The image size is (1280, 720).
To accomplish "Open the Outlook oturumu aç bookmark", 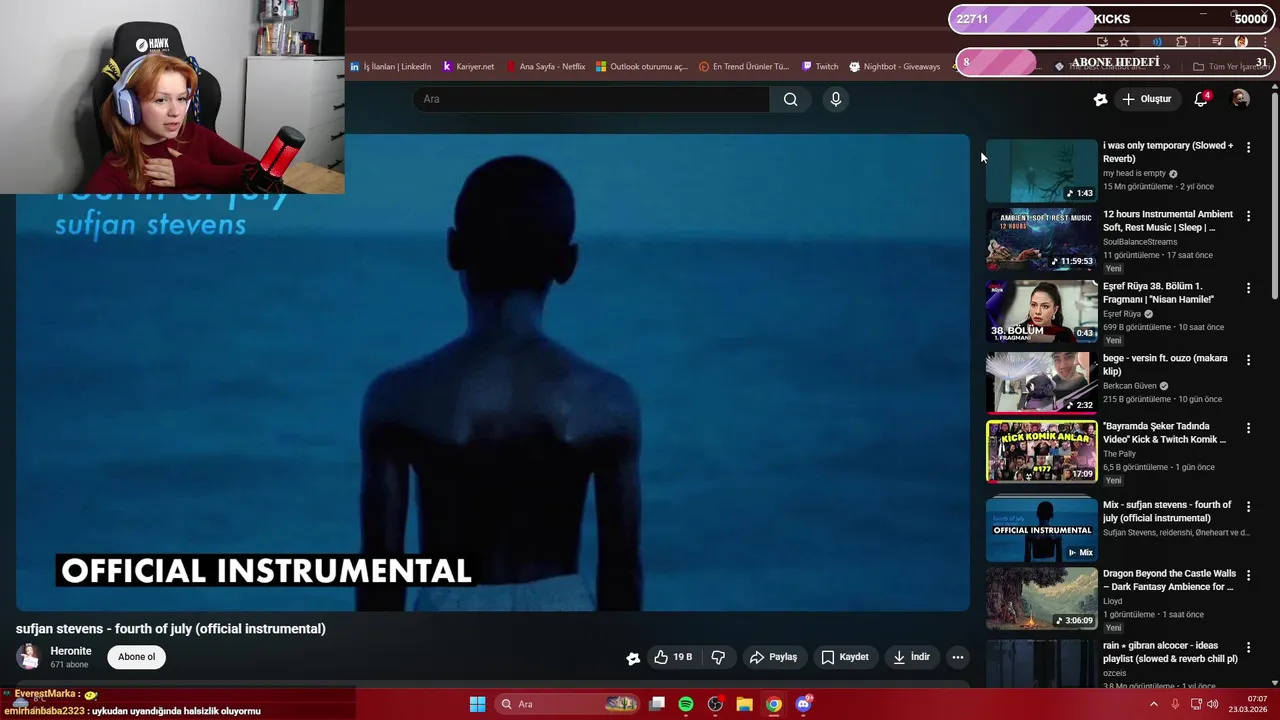I will click(x=642, y=67).
